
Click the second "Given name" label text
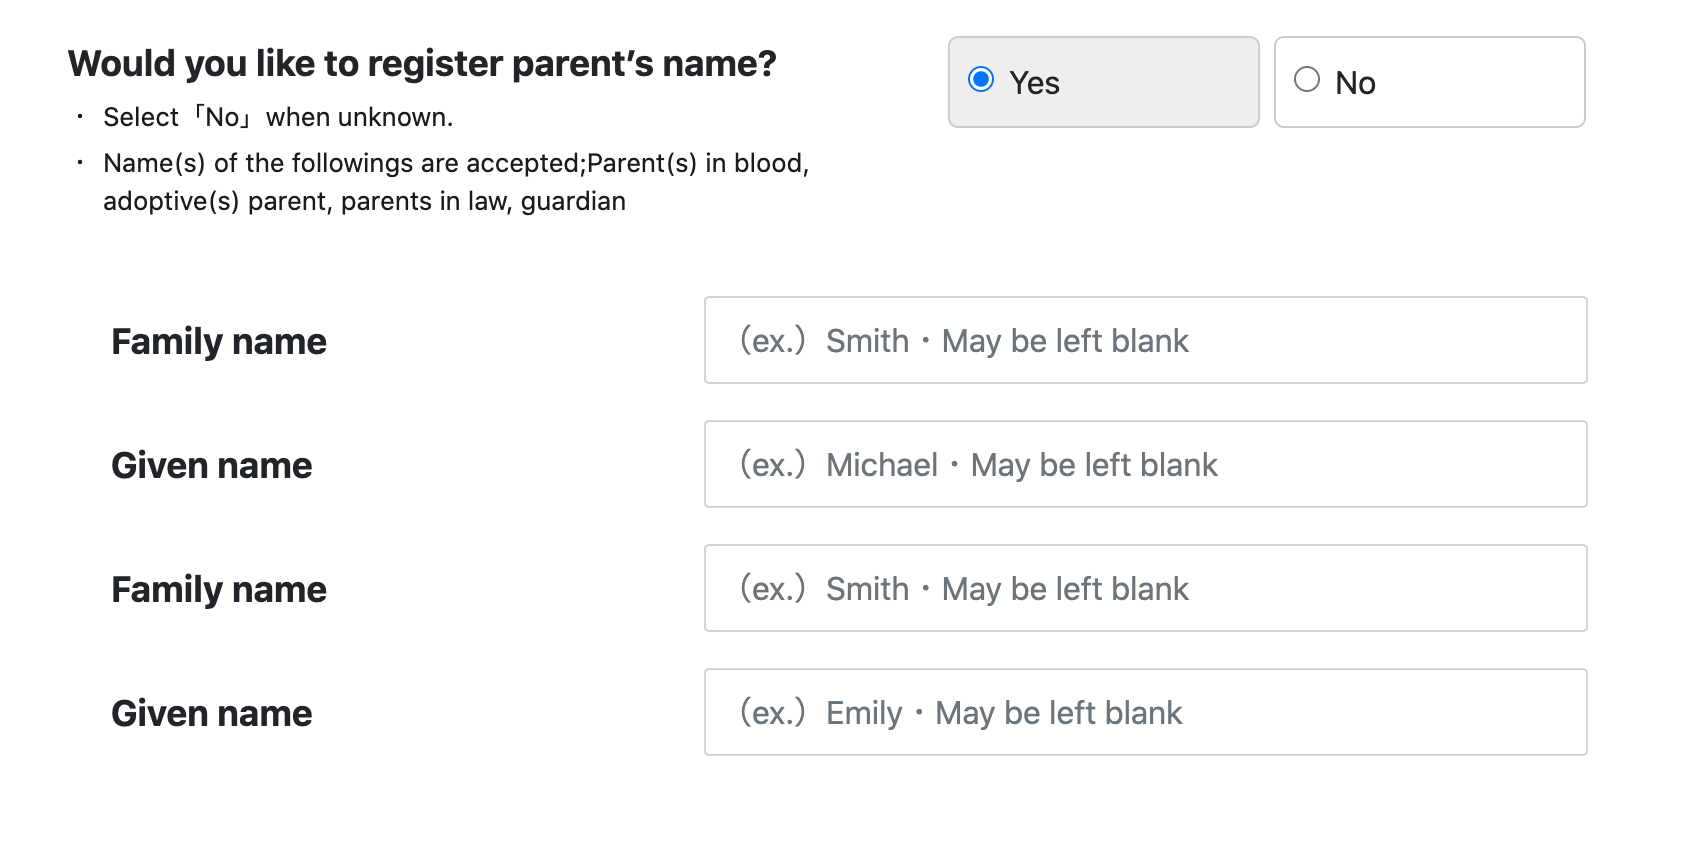pyautogui.click(x=211, y=713)
